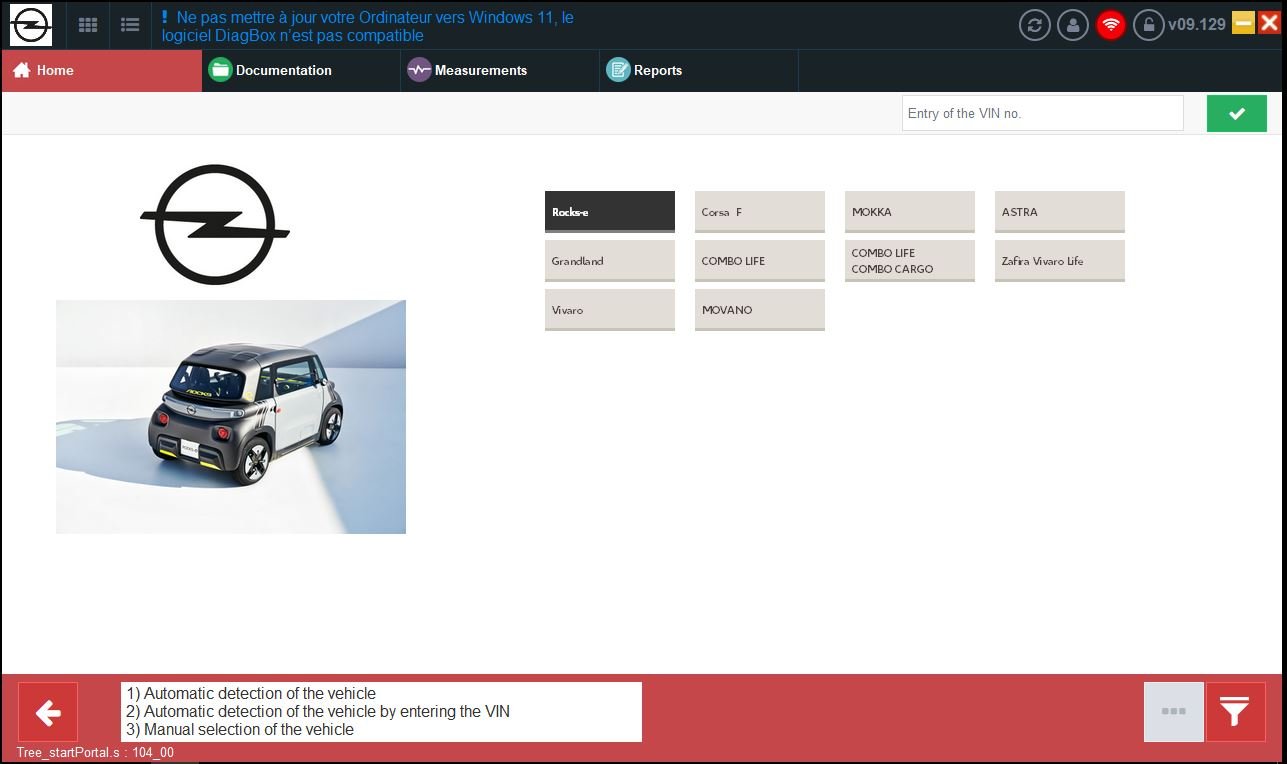The width and height of the screenshot is (1287, 764).
Task: Click the Rocks-e car photo
Action: point(231,417)
